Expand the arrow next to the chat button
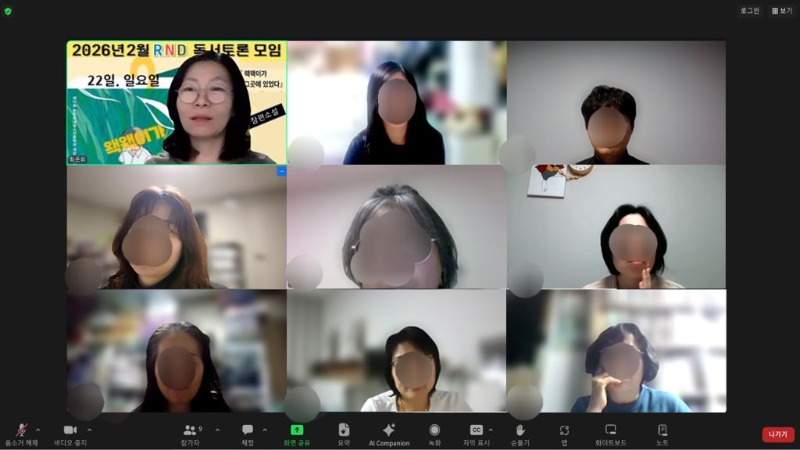800x450 pixels. (x=264, y=429)
